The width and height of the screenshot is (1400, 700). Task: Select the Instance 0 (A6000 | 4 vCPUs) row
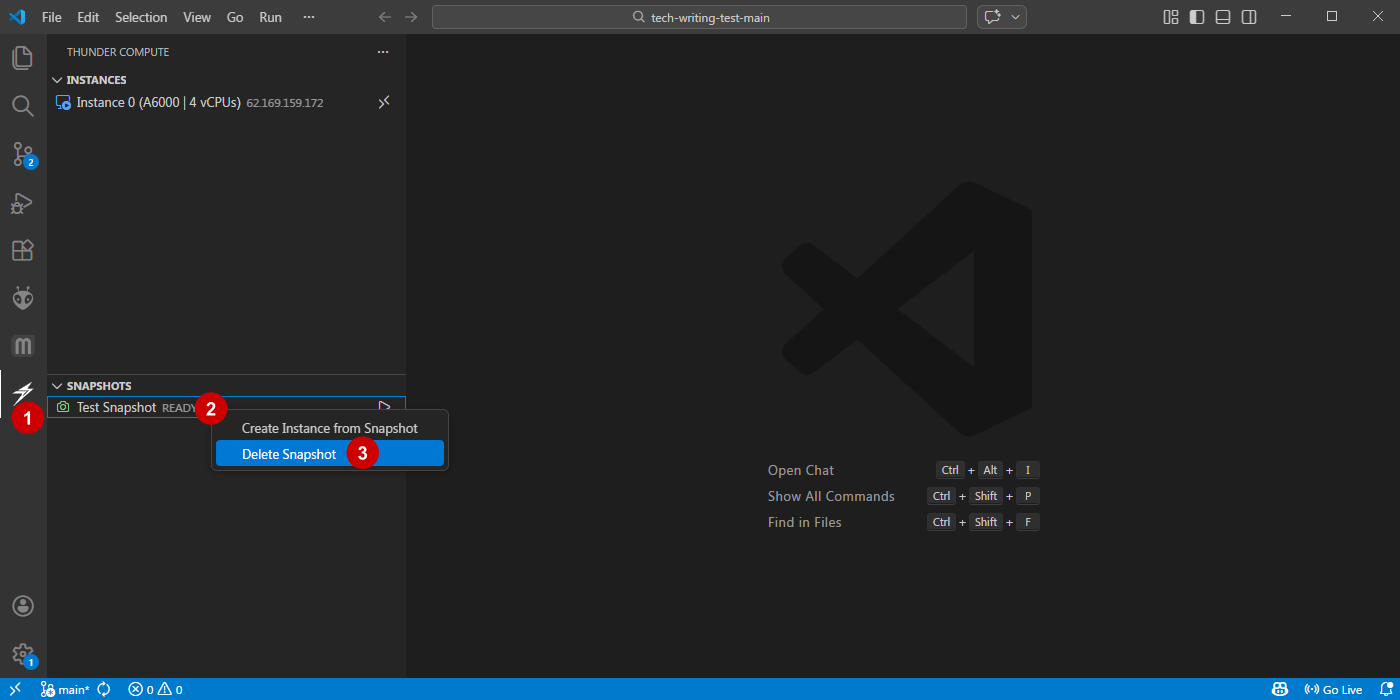click(227, 102)
